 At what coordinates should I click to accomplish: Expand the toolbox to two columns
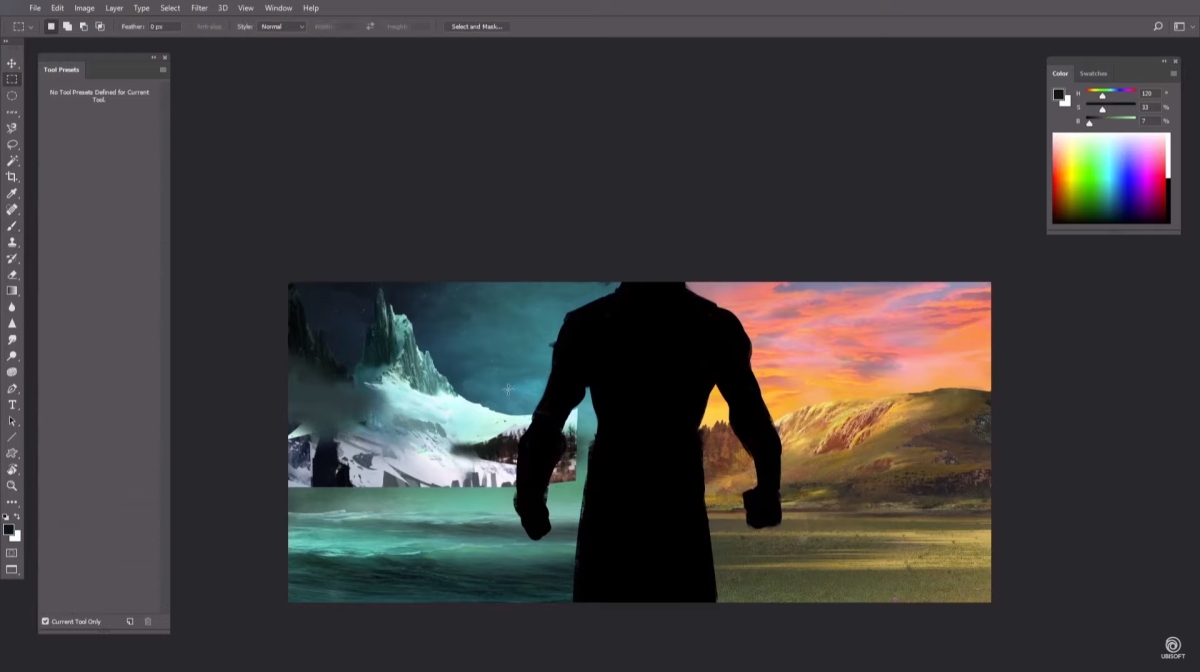pos(7,41)
